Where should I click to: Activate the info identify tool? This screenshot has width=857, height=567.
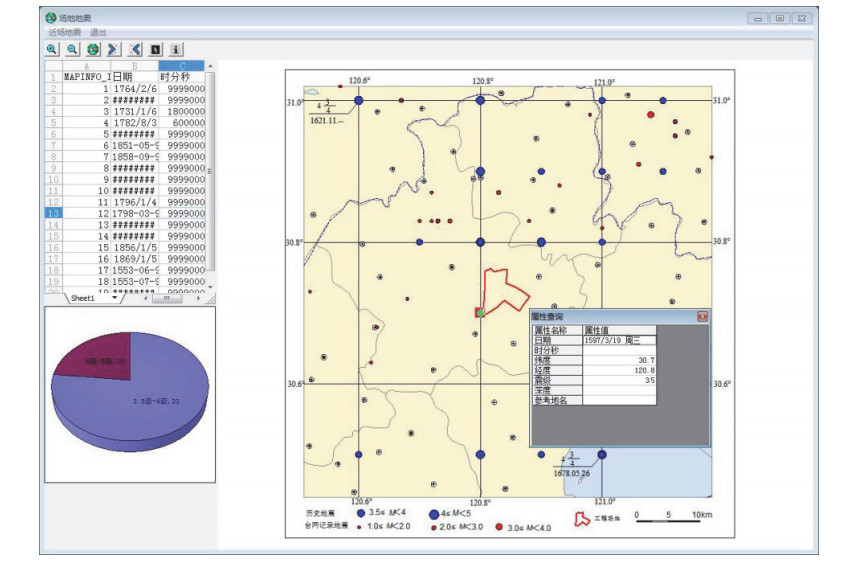(x=176, y=49)
